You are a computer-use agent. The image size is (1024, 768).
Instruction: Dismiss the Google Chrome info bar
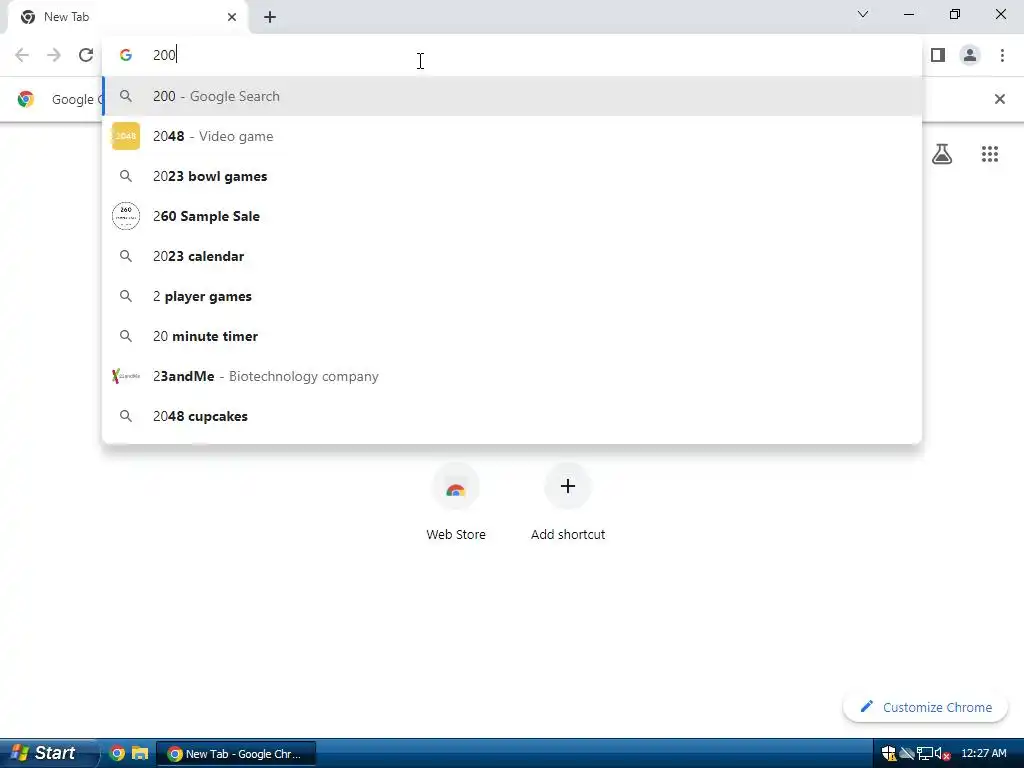click(x=999, y=99)
